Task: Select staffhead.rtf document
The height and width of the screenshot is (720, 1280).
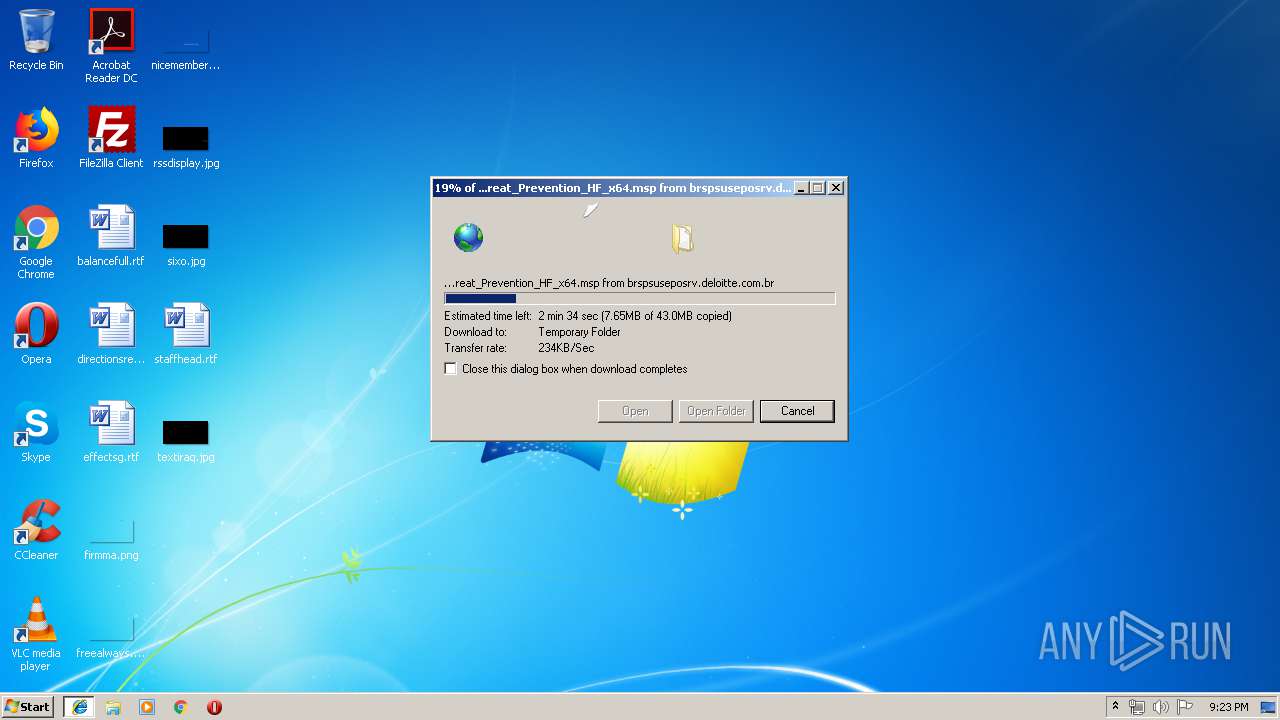Action: [185, 334]
